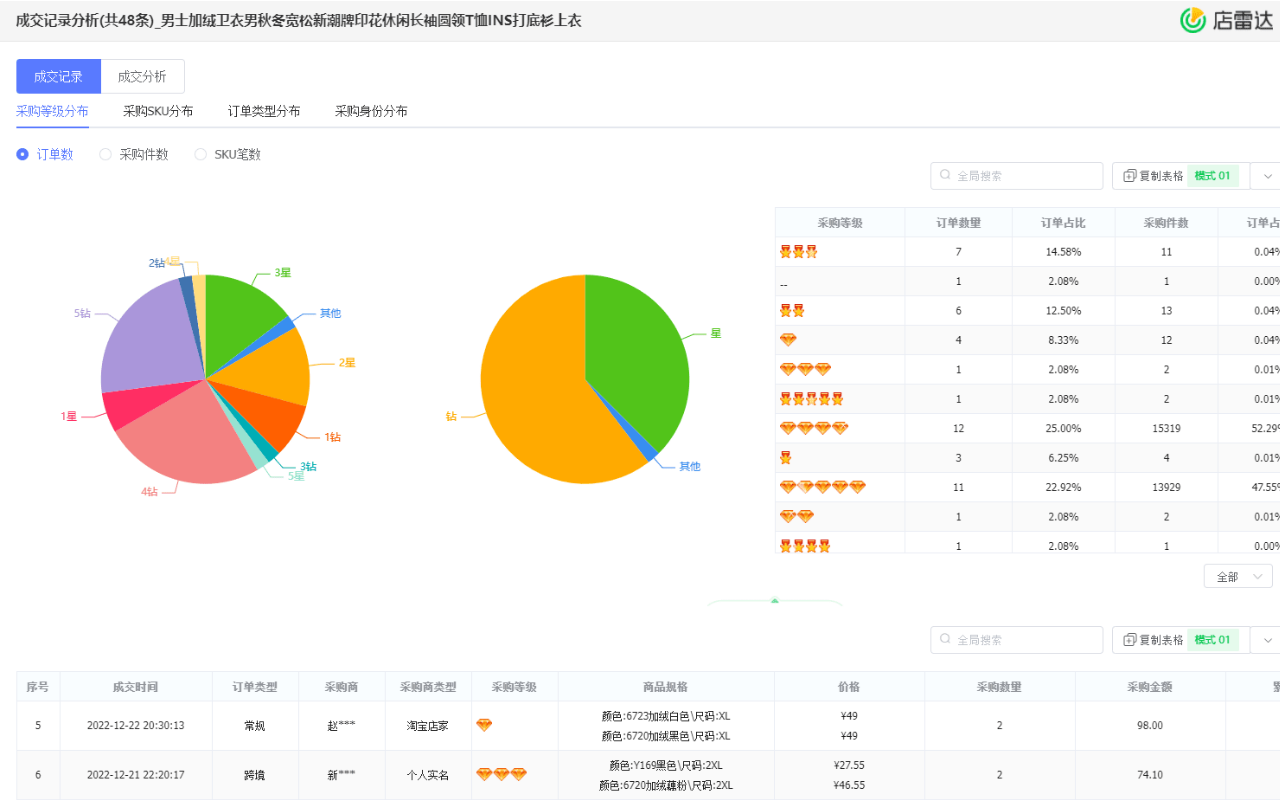
Task: Click one-star icon in 6.25% row
Action: 785,458
